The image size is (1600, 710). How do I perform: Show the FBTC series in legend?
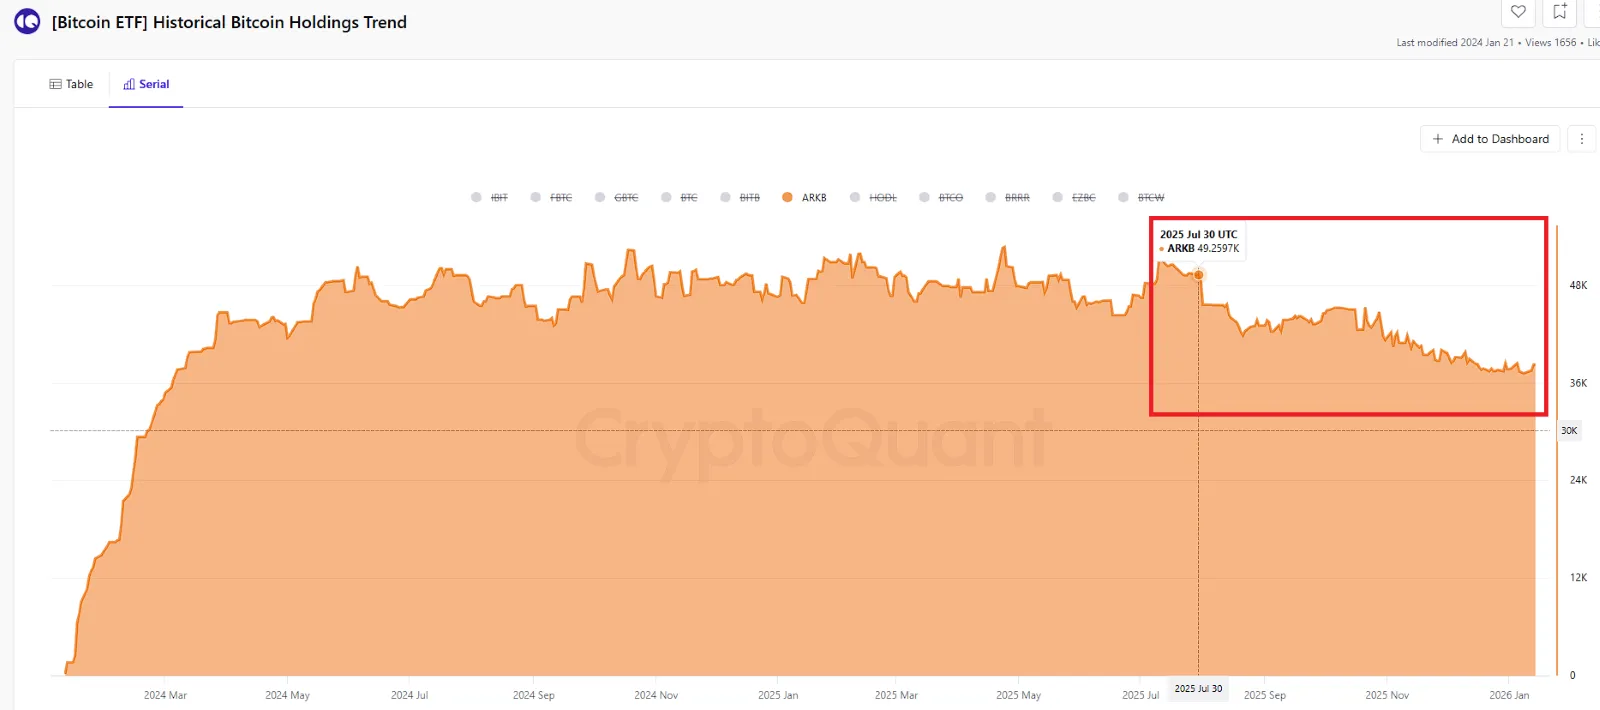560,198
